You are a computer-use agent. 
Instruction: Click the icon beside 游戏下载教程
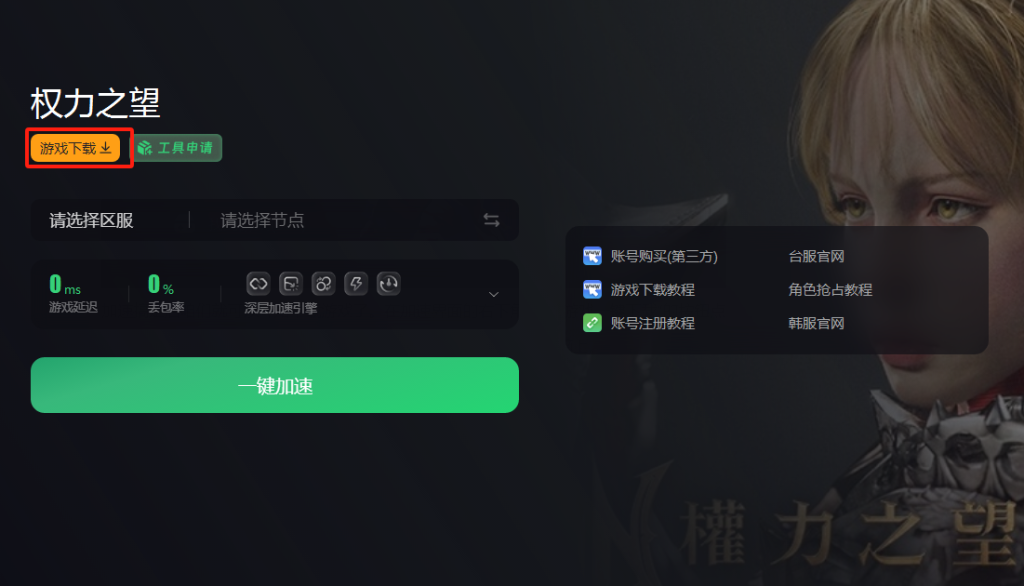(x=592, y=289)
